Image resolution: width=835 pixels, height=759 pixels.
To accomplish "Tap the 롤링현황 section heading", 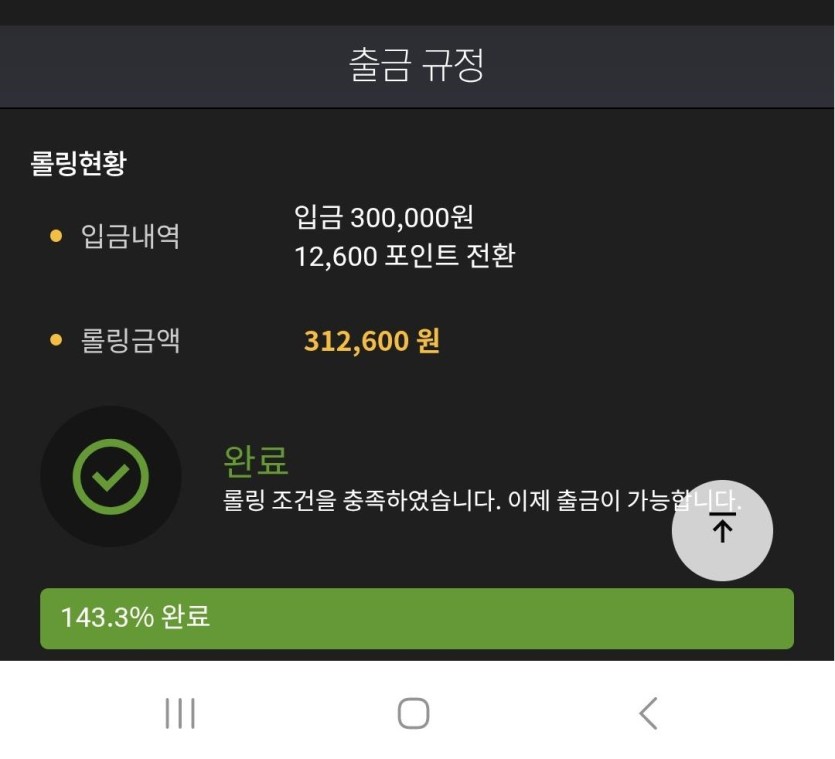I will coord(79,165).
